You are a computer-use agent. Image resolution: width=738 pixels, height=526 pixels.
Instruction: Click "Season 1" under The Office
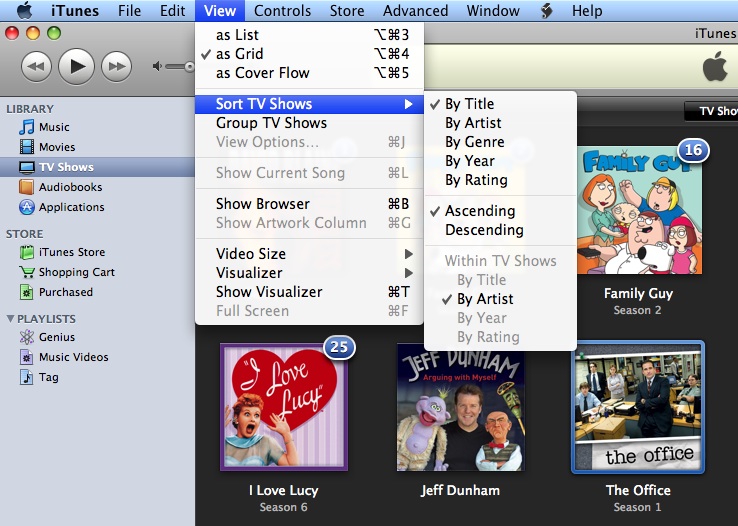coord(637,507)
